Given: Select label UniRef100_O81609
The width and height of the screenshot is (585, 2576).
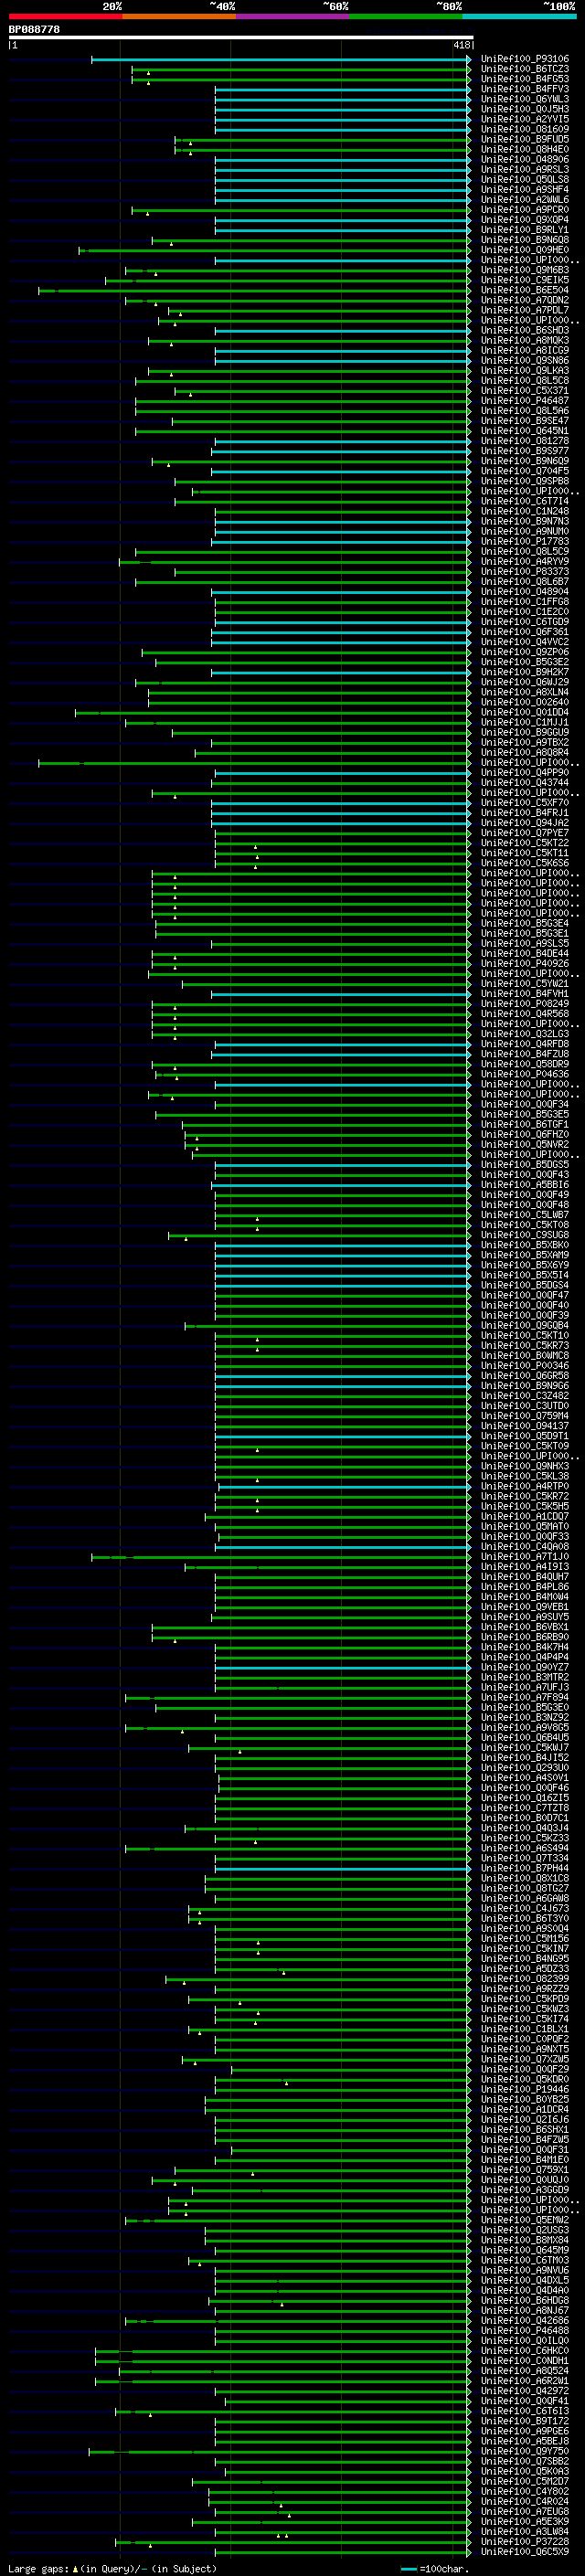Looking at the screenshot, I should pyautogui.click(x=525, y=129).
